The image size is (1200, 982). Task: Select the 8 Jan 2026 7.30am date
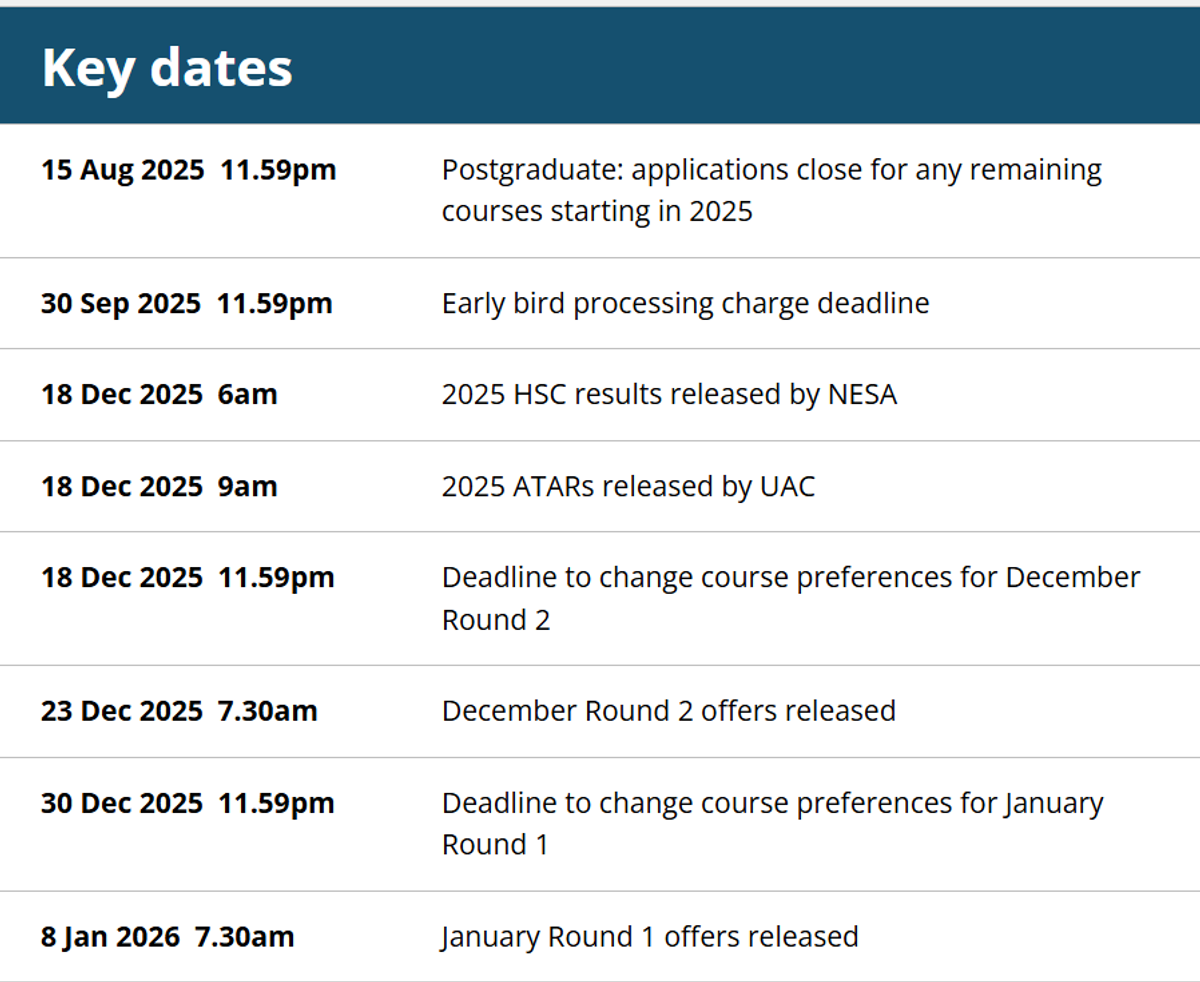pyautogui.click(x=168, y=937)
